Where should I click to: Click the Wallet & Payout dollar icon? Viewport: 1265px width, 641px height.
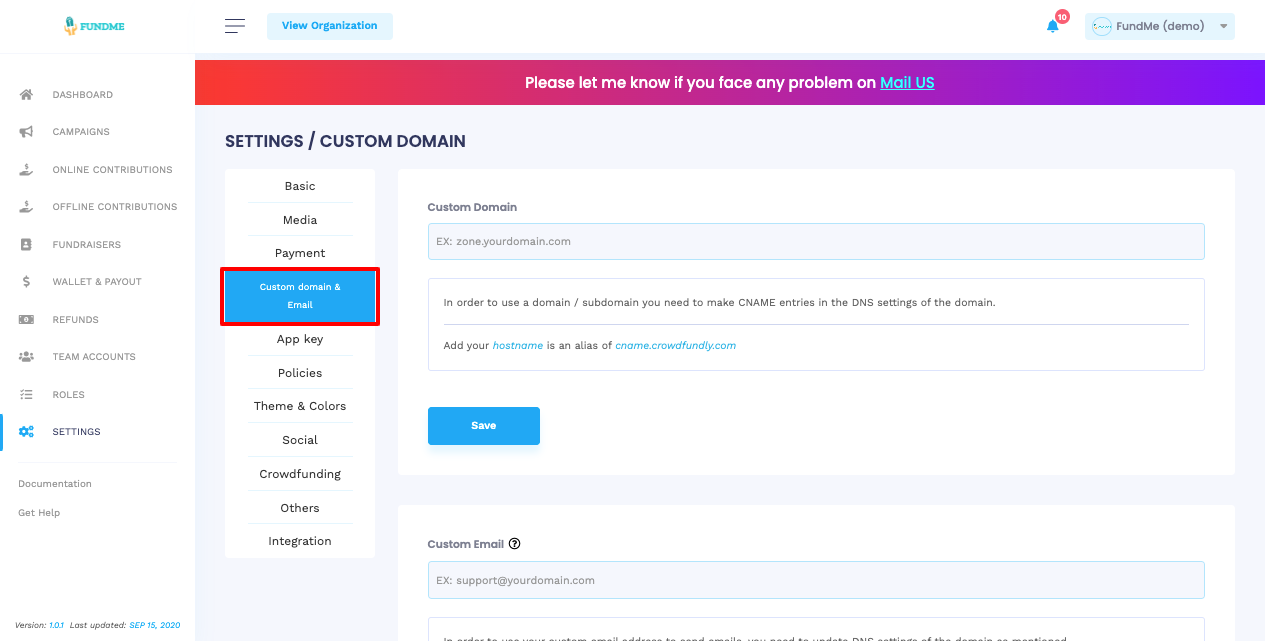[x=27, y=282]
